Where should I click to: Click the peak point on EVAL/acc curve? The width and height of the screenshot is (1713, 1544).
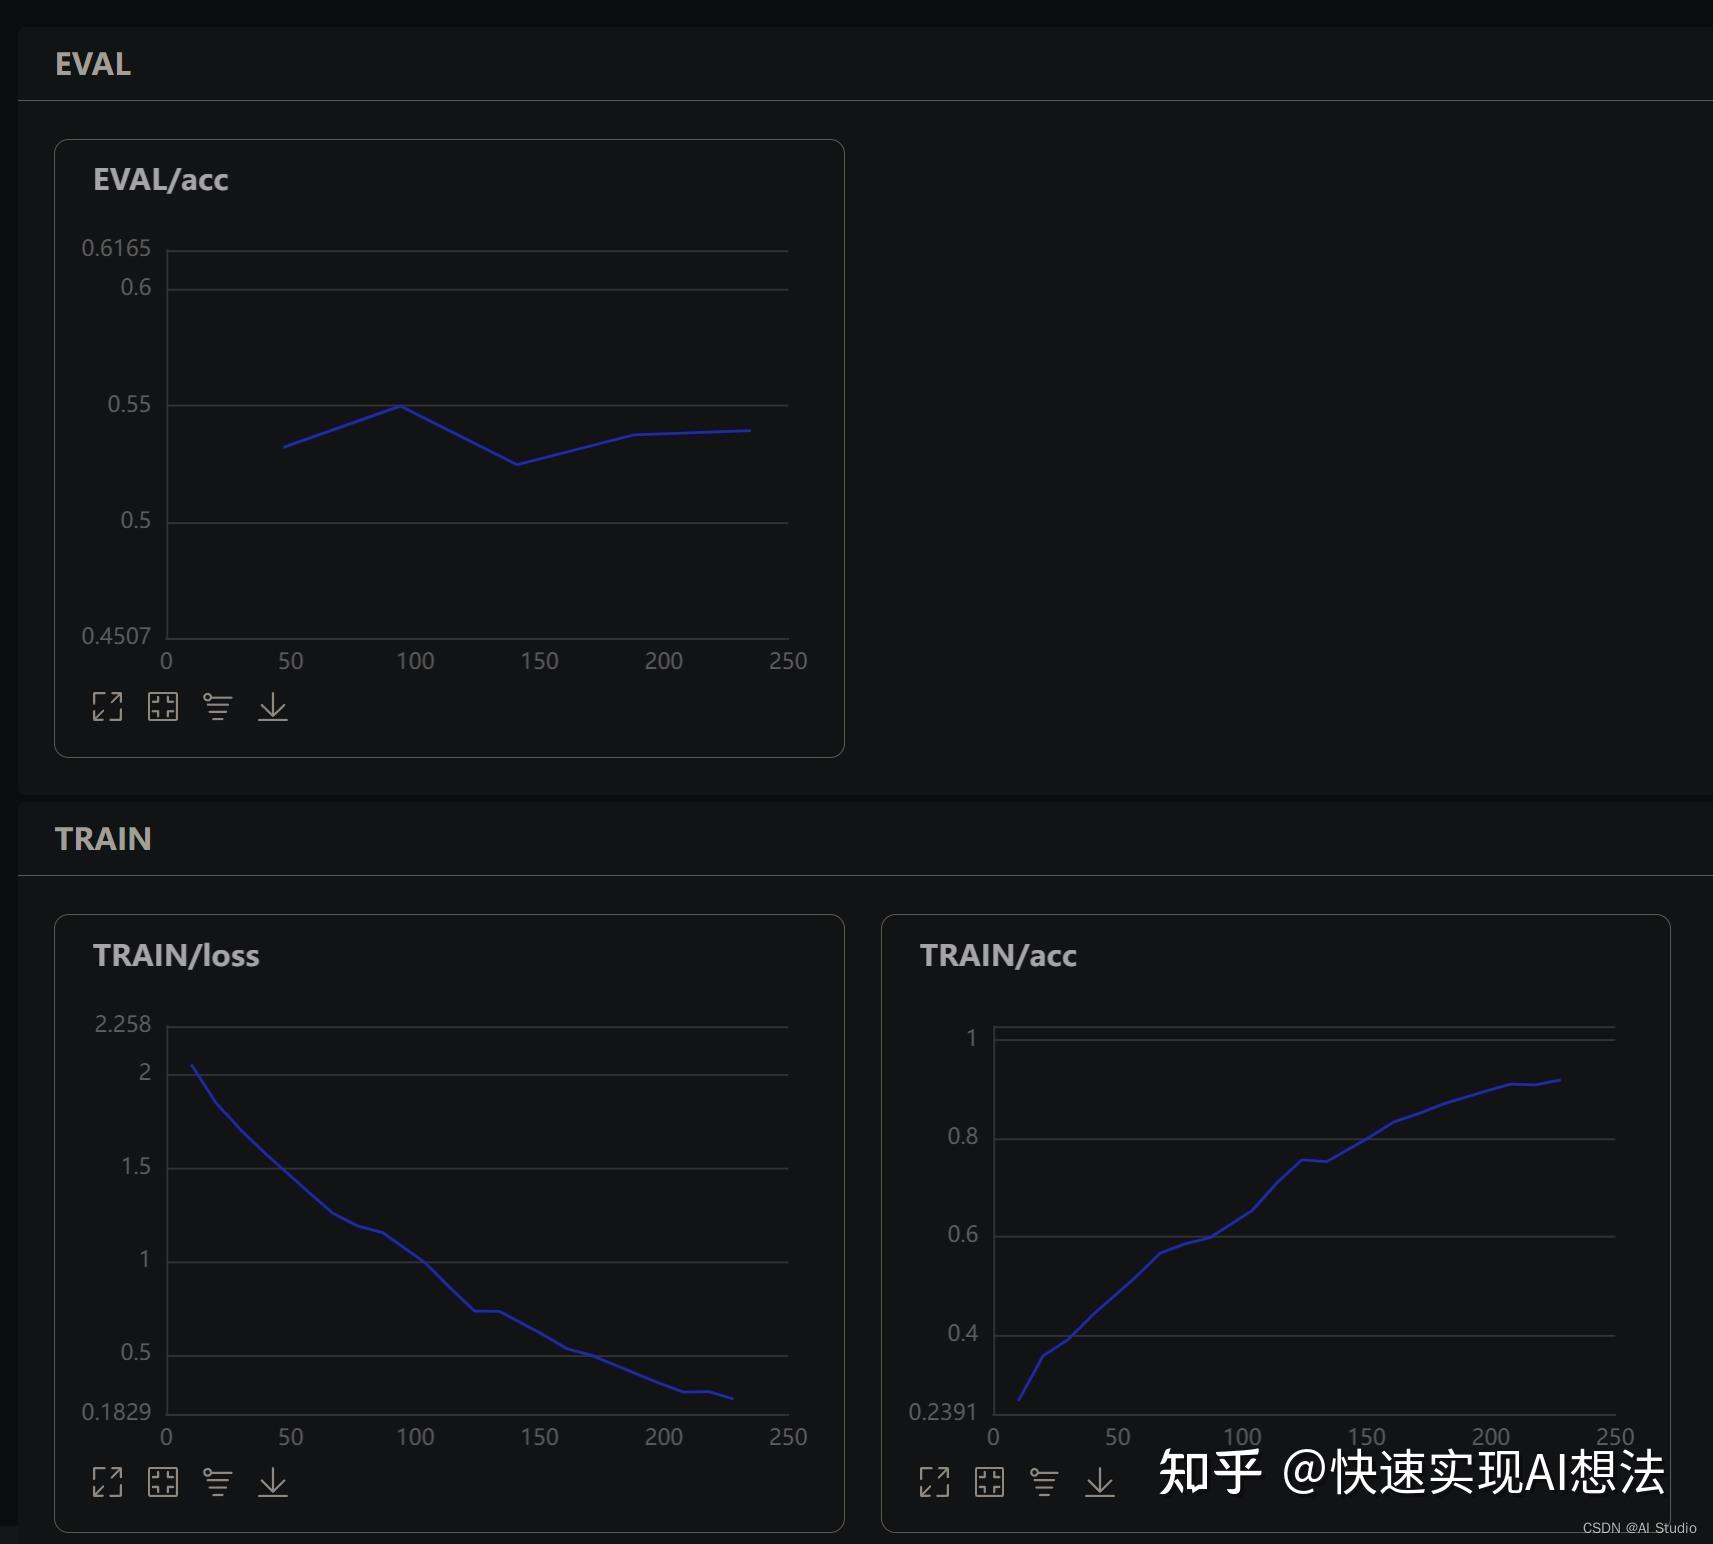click(400, 406)
